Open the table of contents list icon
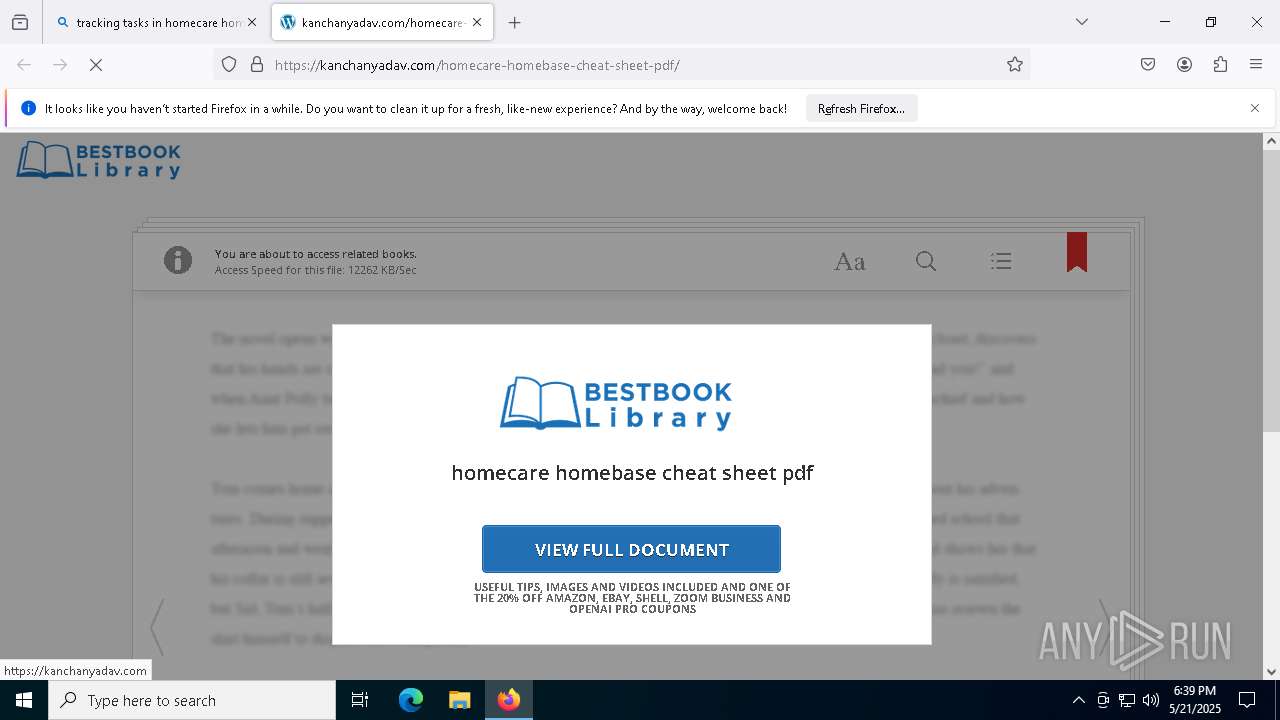 pos(1001,262)
